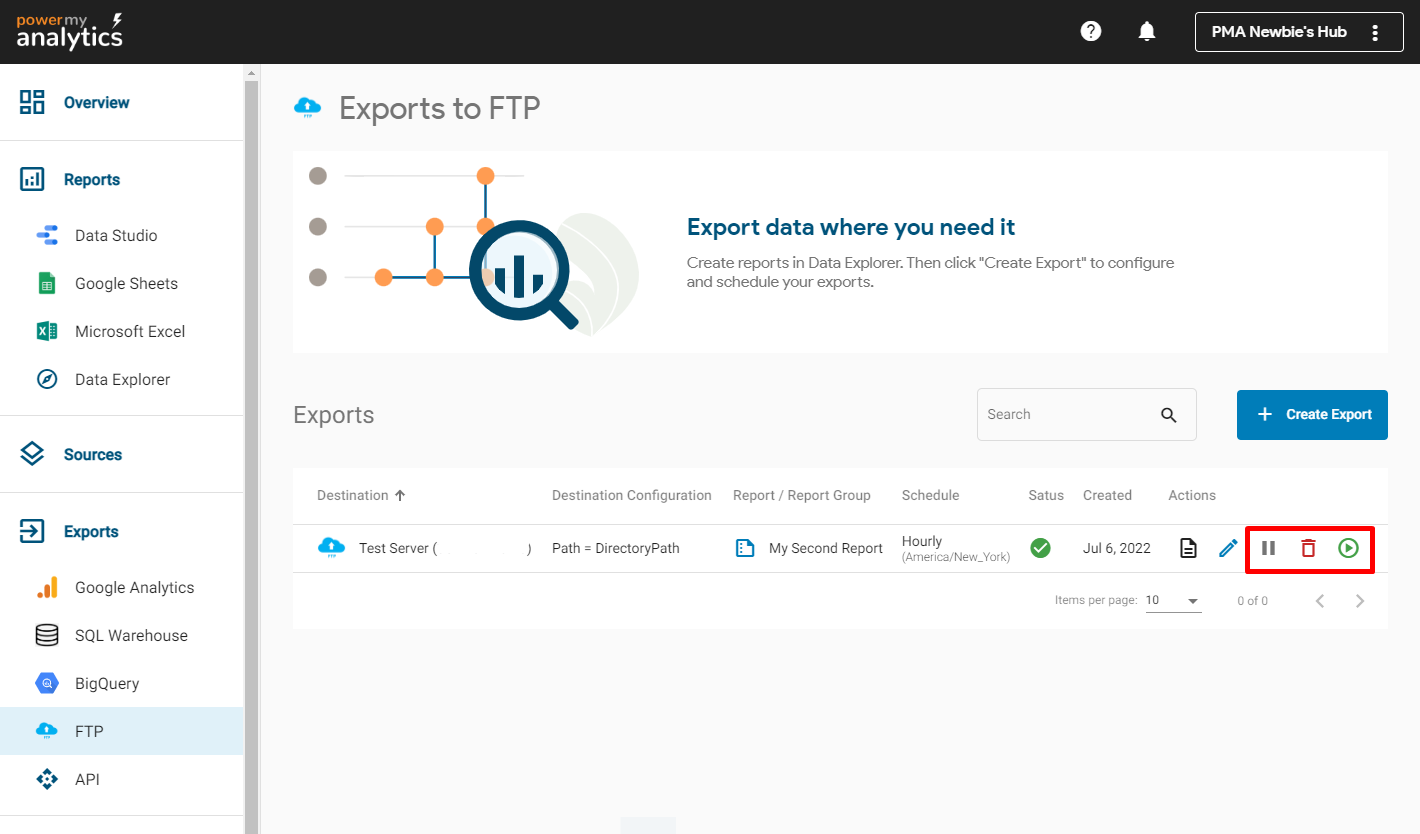
Task: Click the search magnifier icon
Action: pyautogui.click(x=1169, y=415)
